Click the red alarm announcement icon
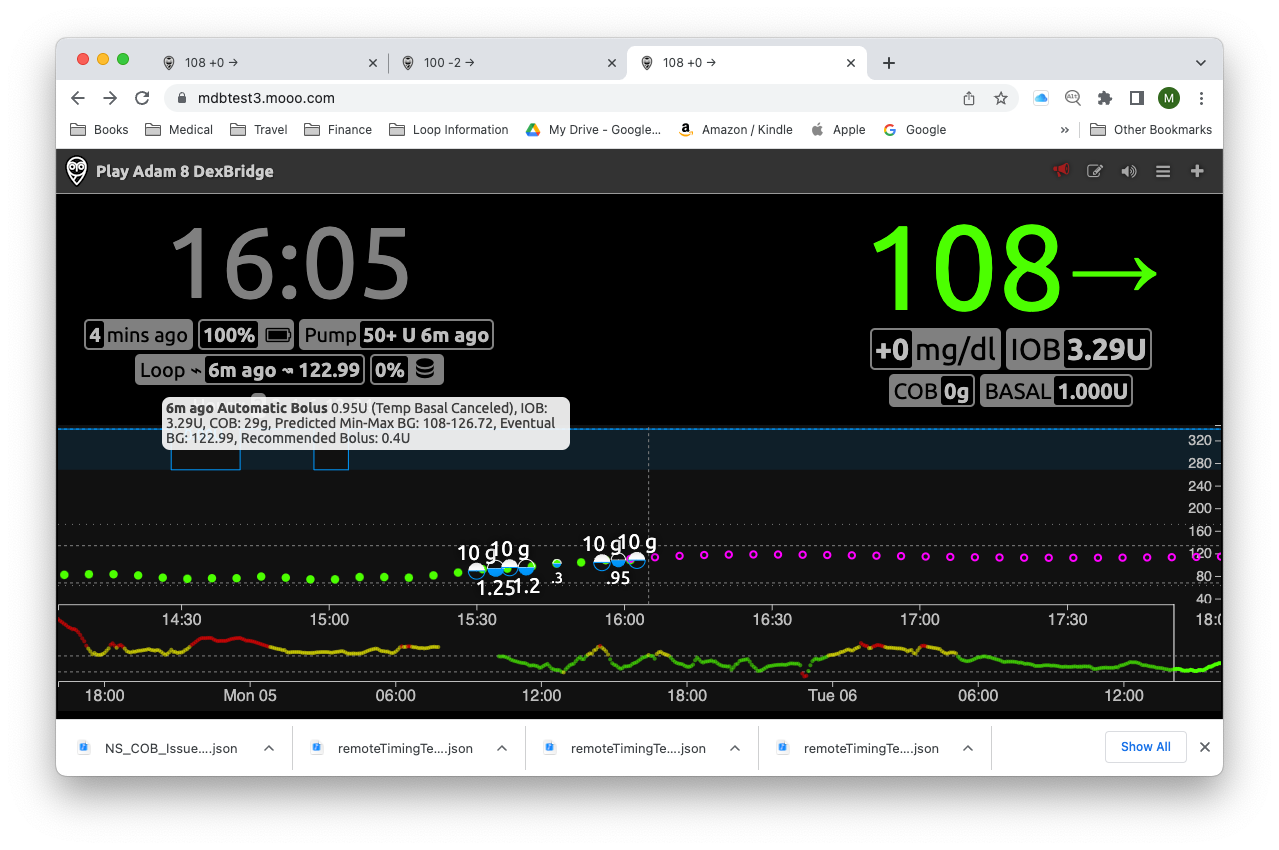 1060,171
